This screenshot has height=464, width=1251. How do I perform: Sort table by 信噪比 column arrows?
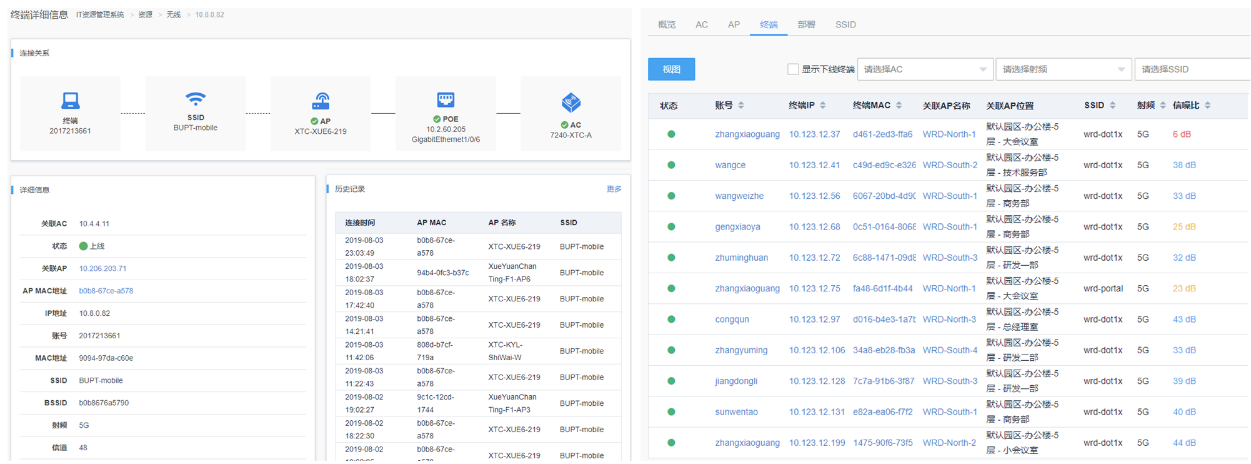coord(1207,106)
